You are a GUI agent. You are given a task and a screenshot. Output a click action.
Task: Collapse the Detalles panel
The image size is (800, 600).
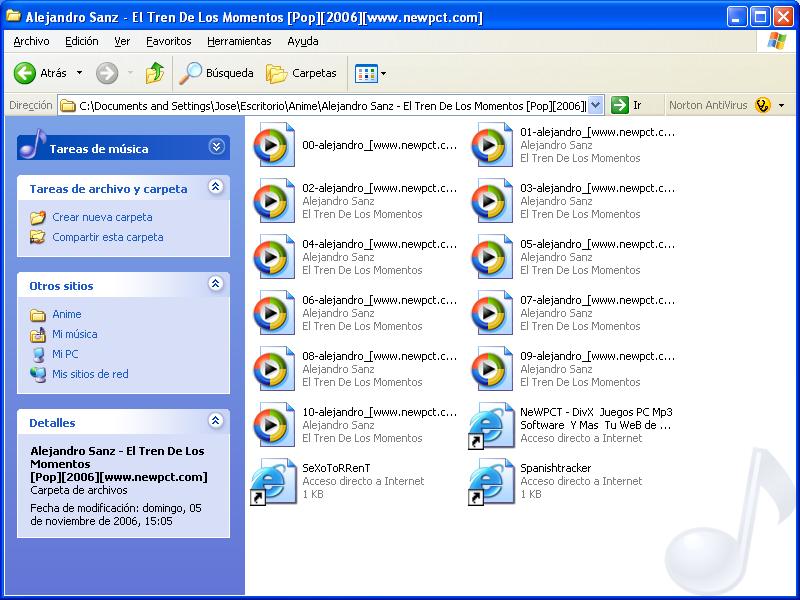(x=215, y=421)
